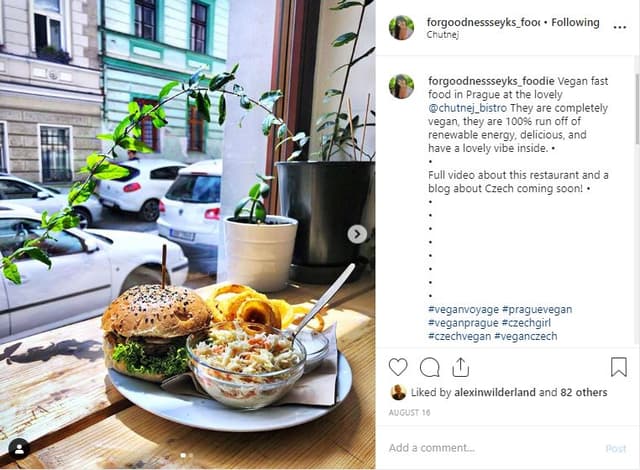This screenshot has height=470, width=640.
Task: Open the Chutnej location link
Action: pos(443,35)
